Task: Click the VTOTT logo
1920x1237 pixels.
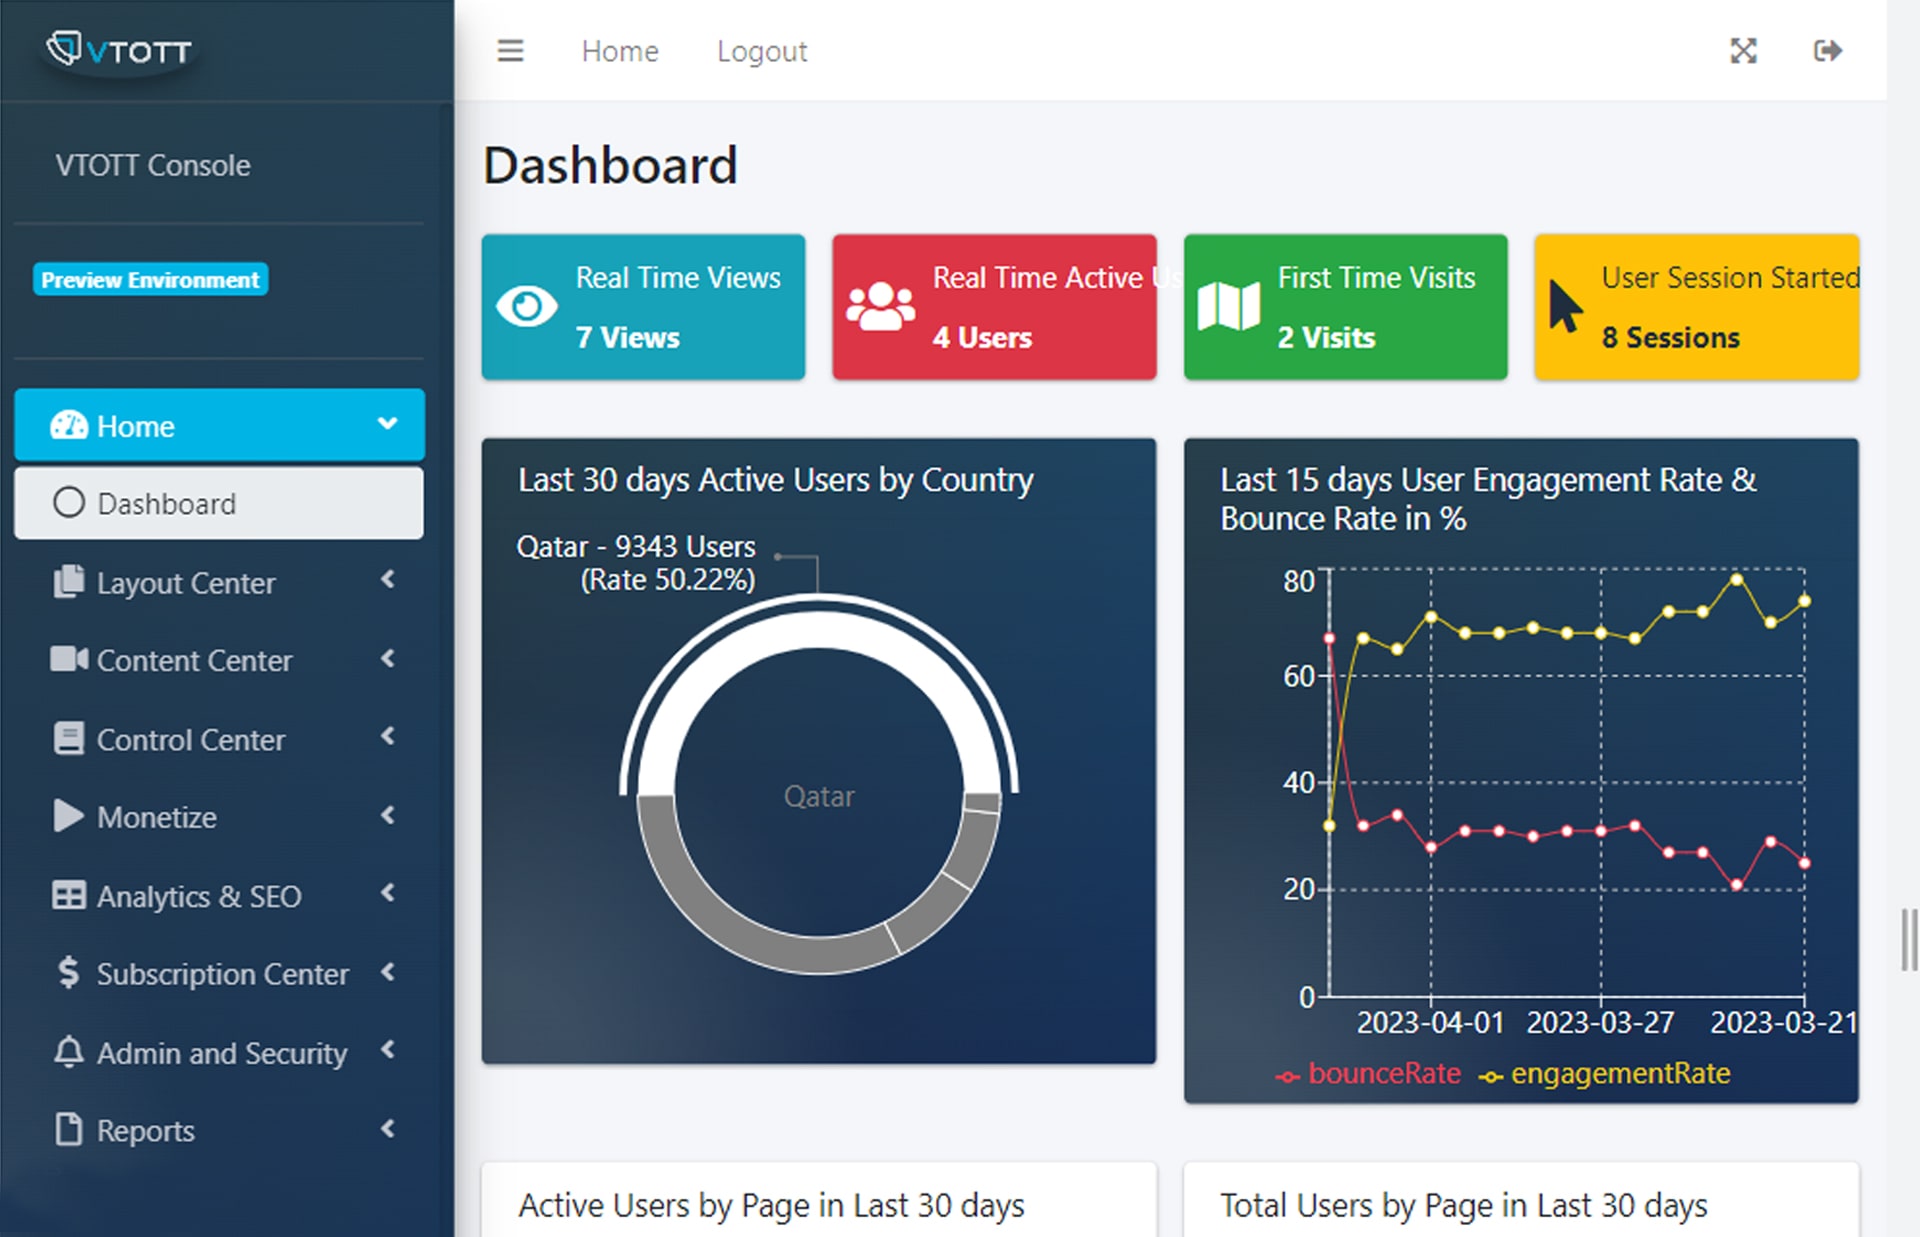Action: click(118, 49)
